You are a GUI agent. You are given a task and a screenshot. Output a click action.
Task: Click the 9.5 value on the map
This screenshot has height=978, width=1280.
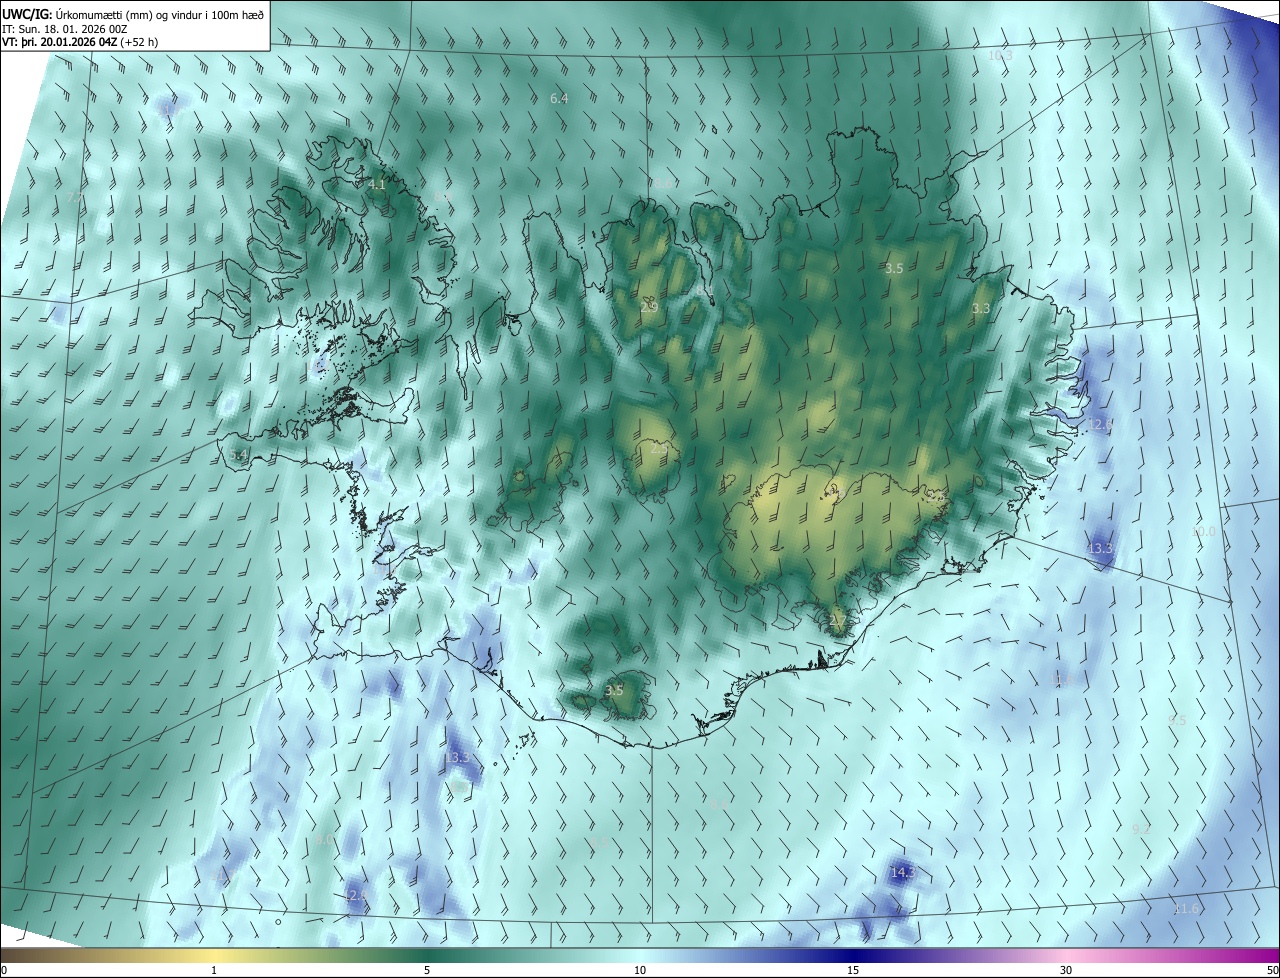[x=1177, y=720]
